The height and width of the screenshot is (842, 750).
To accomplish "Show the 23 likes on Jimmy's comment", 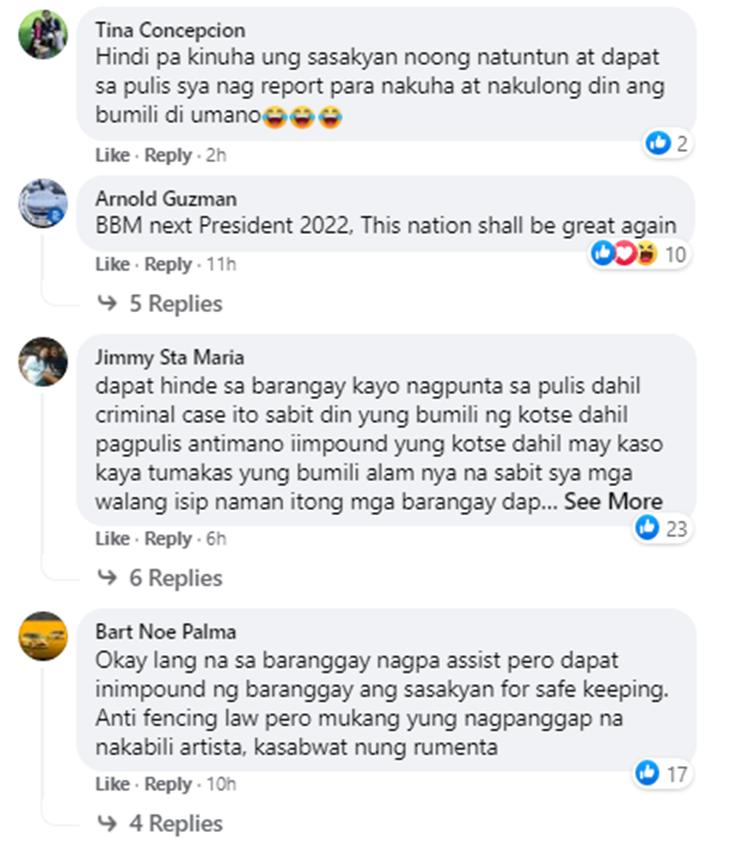I will (x=661, y=528).
